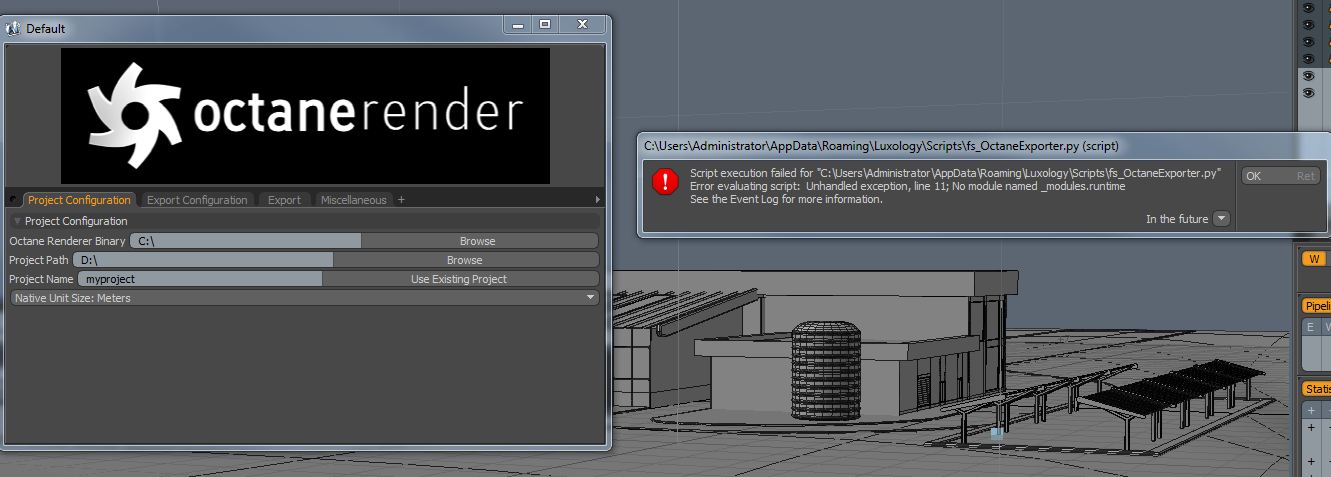Minimize the Default window
Image resolution: width=1331 pixels, height=477 pixels.
point(515,24)
